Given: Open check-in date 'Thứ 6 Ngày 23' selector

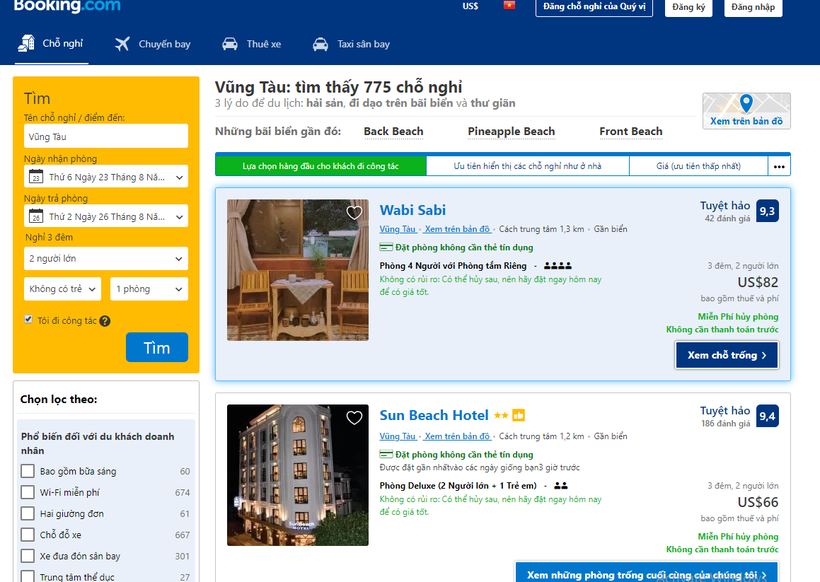Looking at the screenshot, I should coord(106,177).
